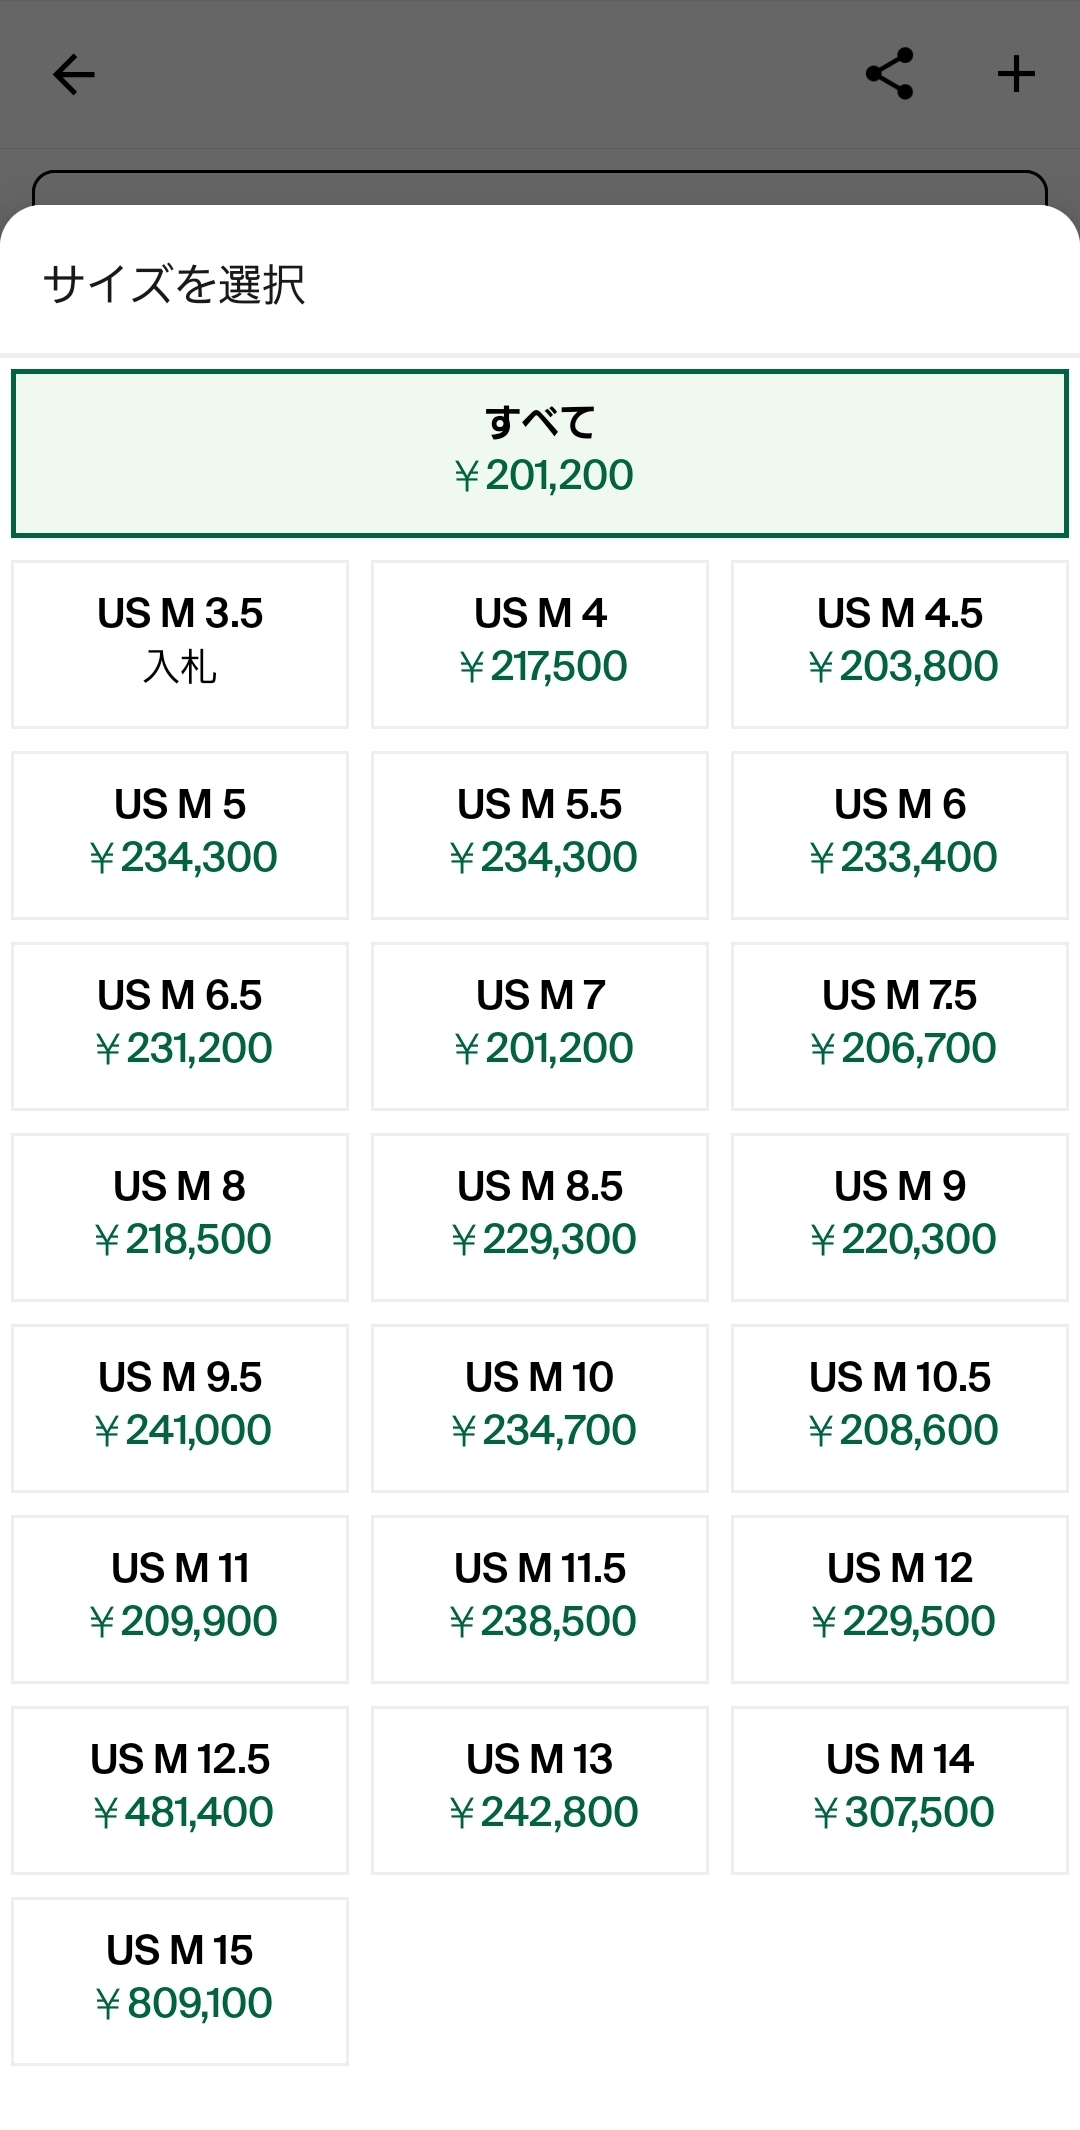Screen dimensions: 1080x2130
Task: Tap the back arrow icon
Action: tap(74, 74)
